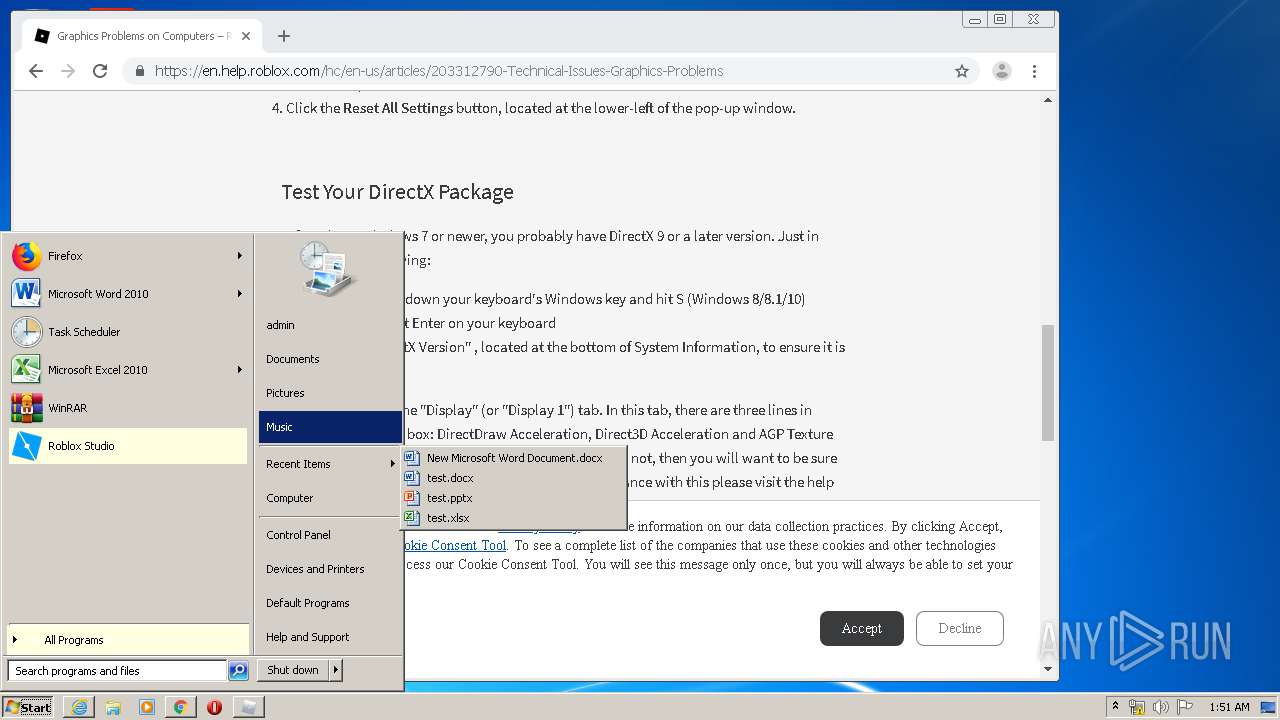This screenshot has width=1280, height=720.
Task: Open Documents from Start menu
Action: [330, 359]
